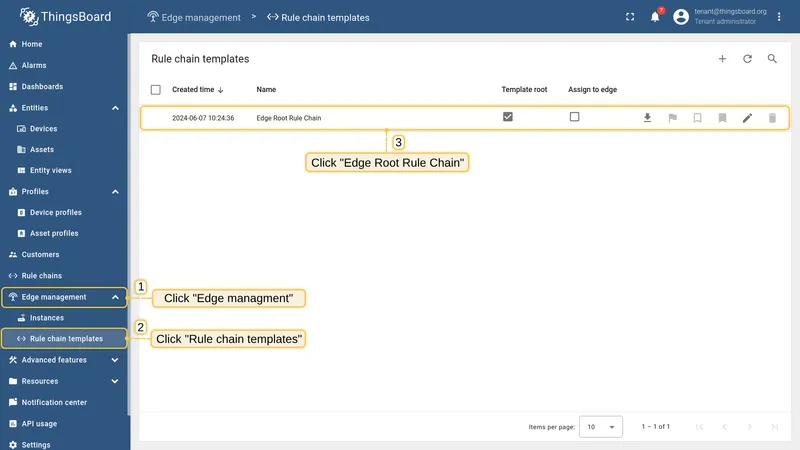Edit the Edge Root Rule Chain

point(747,118)
